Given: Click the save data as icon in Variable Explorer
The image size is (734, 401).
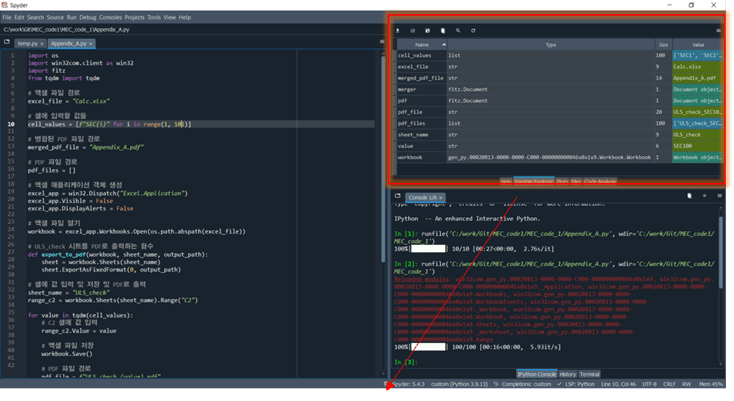Looking at the screenshot, I should tap(427, 30).
